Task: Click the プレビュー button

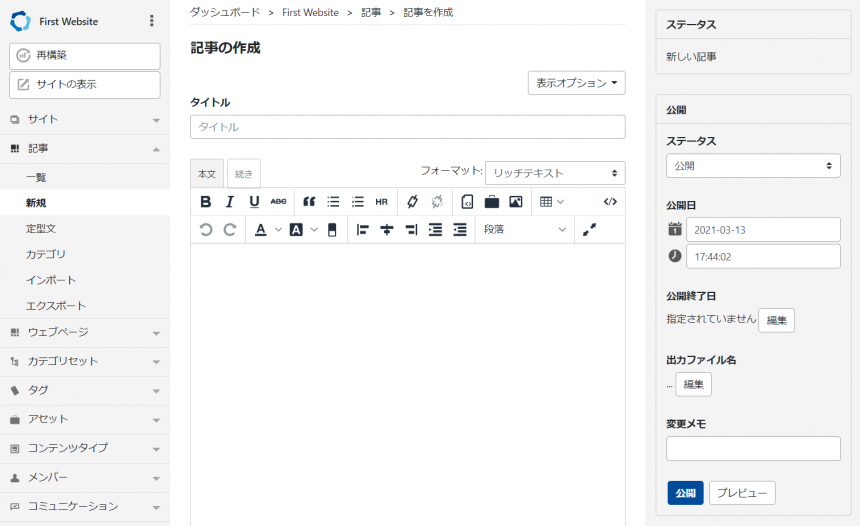Action: [x=742, y=493]
